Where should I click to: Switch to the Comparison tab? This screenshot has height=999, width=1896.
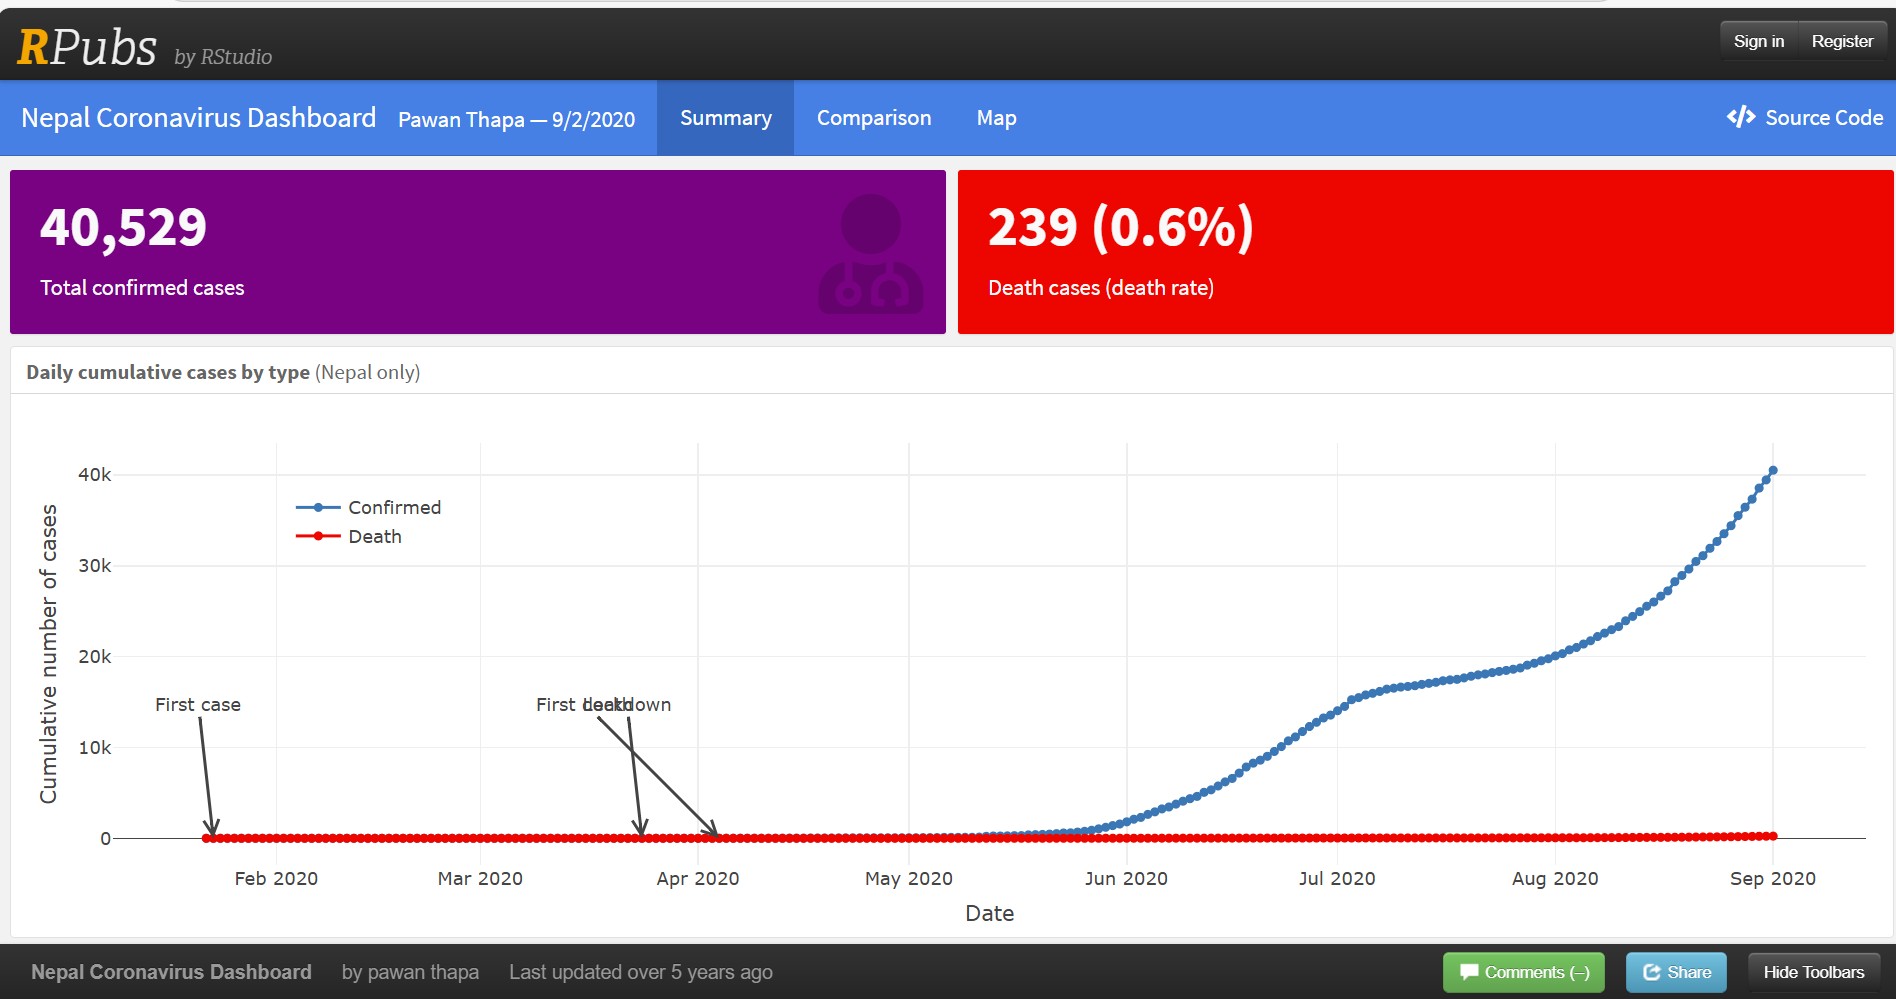[873, 118]
